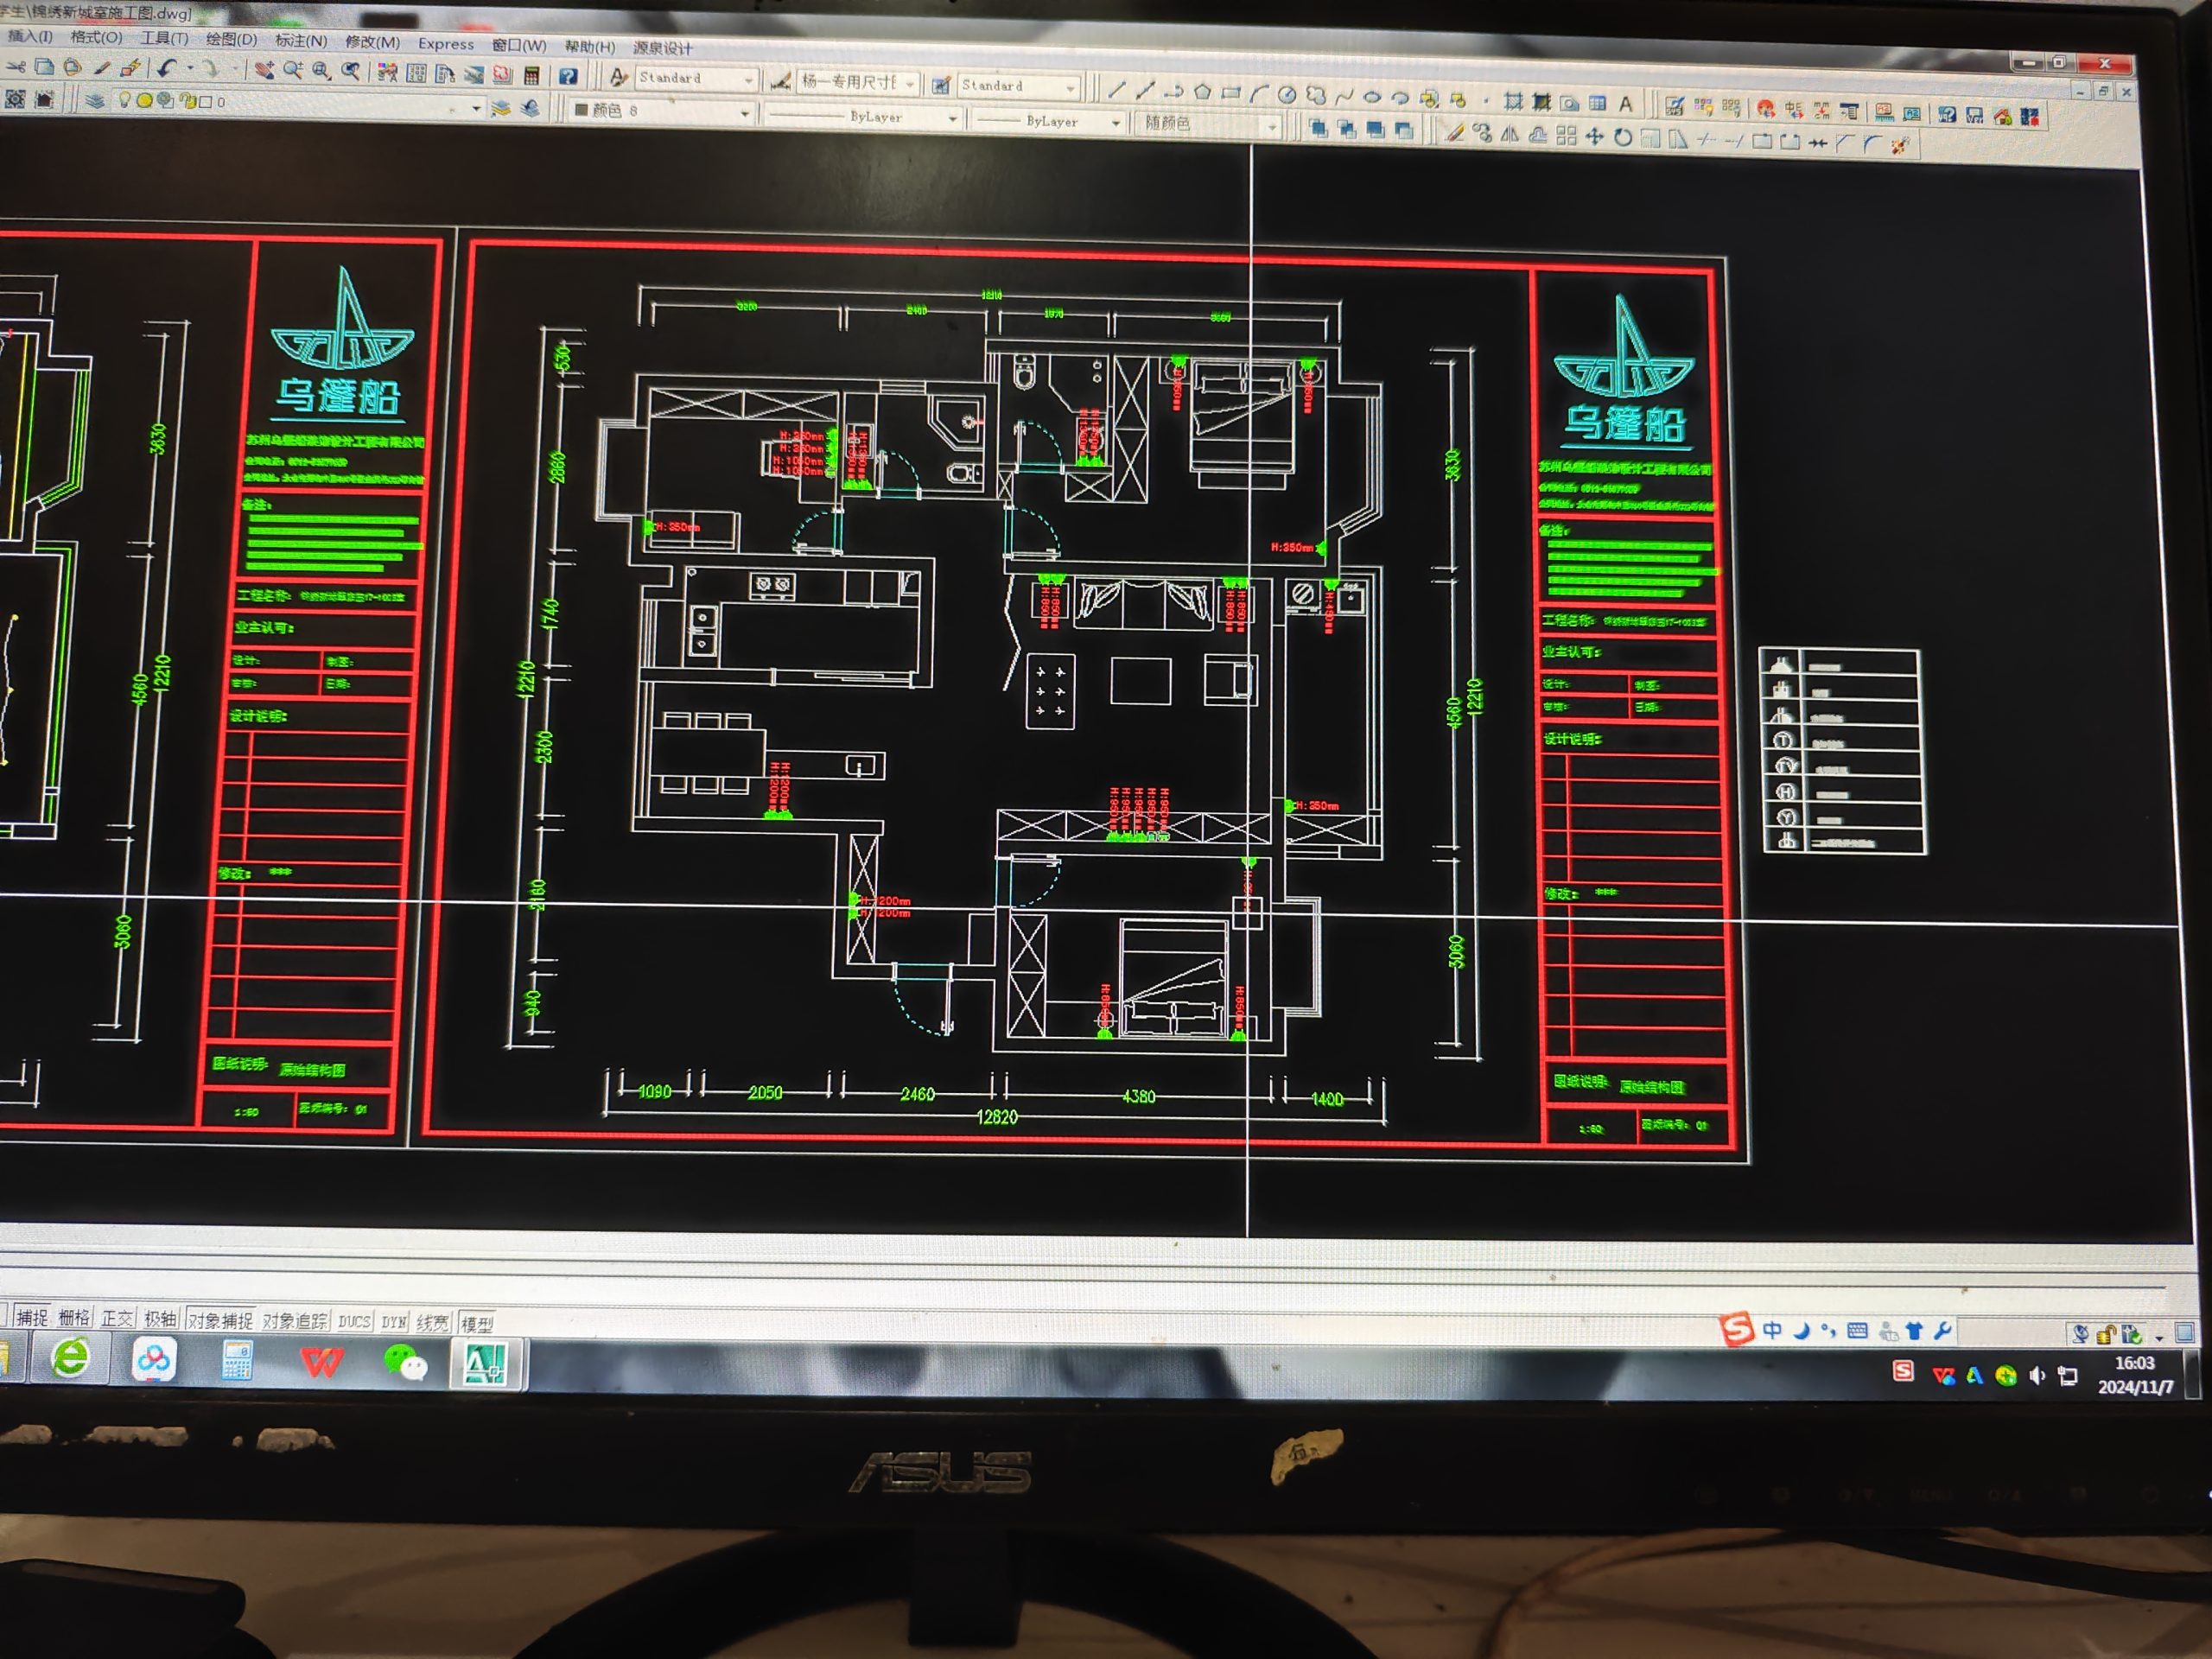Screen dimensions: 2212x1659
Task: Open WeChat from the taskbar
Action: [404, 1362]
